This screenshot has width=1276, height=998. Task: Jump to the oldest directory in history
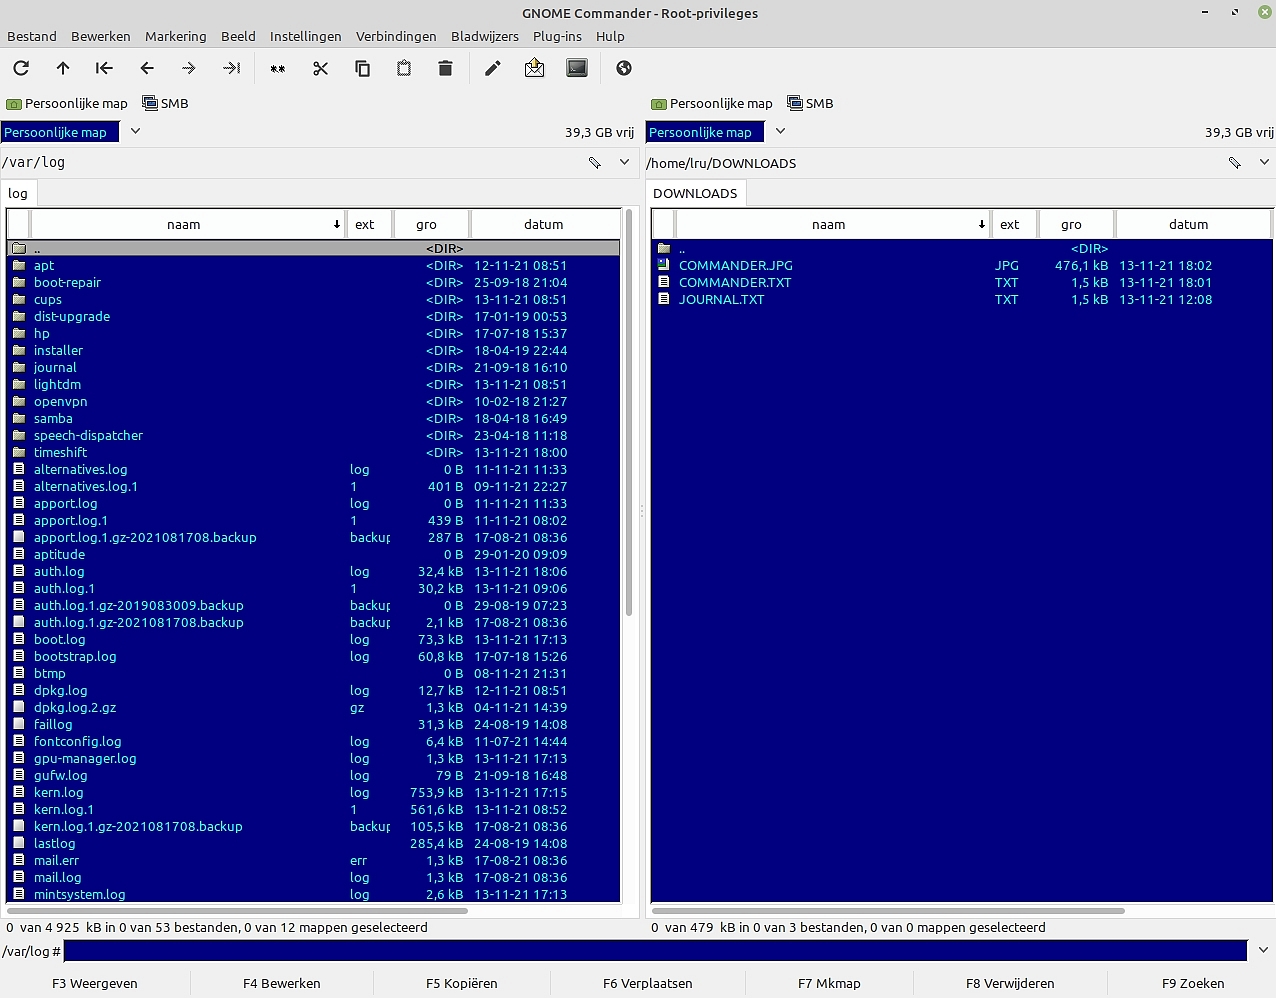coord(104,68)
